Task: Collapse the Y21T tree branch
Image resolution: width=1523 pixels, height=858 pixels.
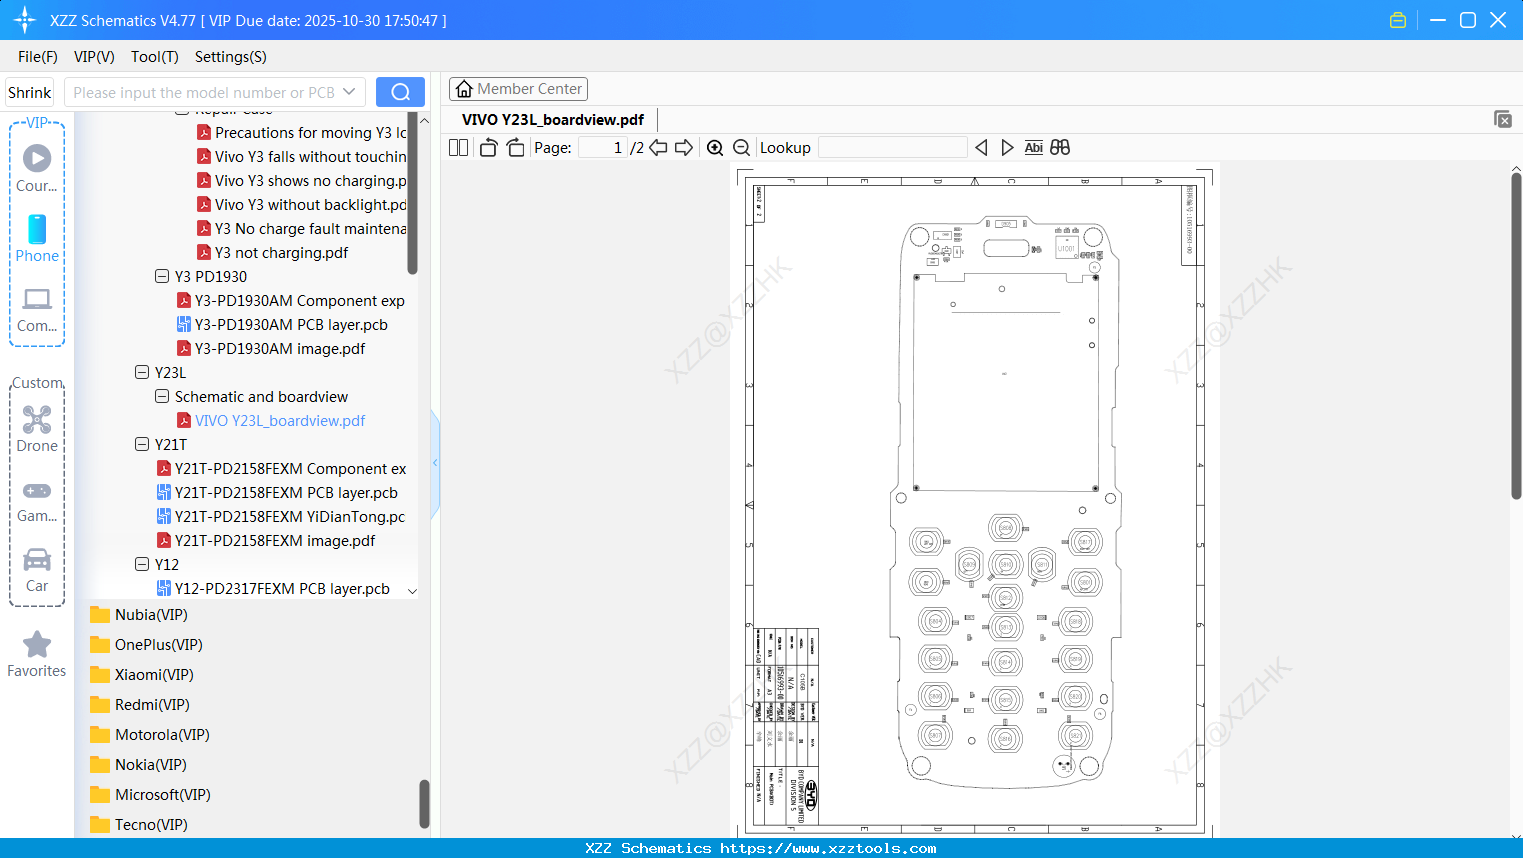Action: click(142, 444)
